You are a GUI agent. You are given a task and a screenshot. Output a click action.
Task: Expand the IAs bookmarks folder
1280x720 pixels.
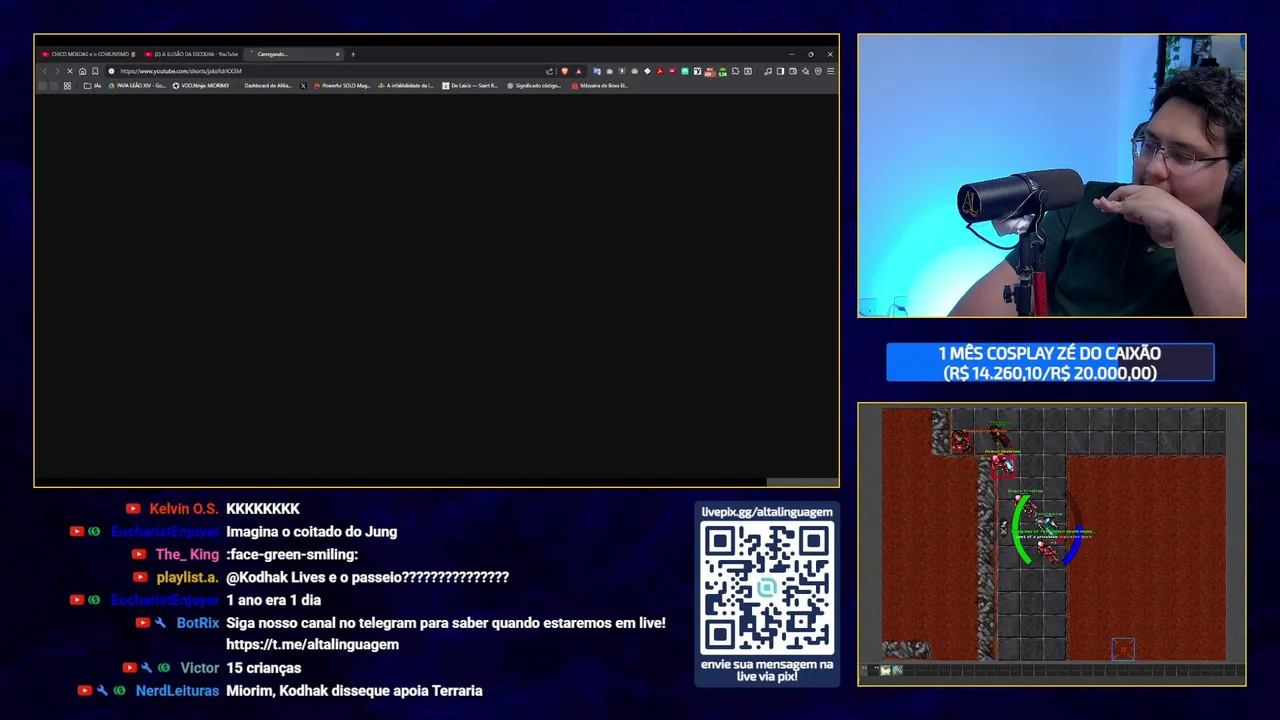93,86
